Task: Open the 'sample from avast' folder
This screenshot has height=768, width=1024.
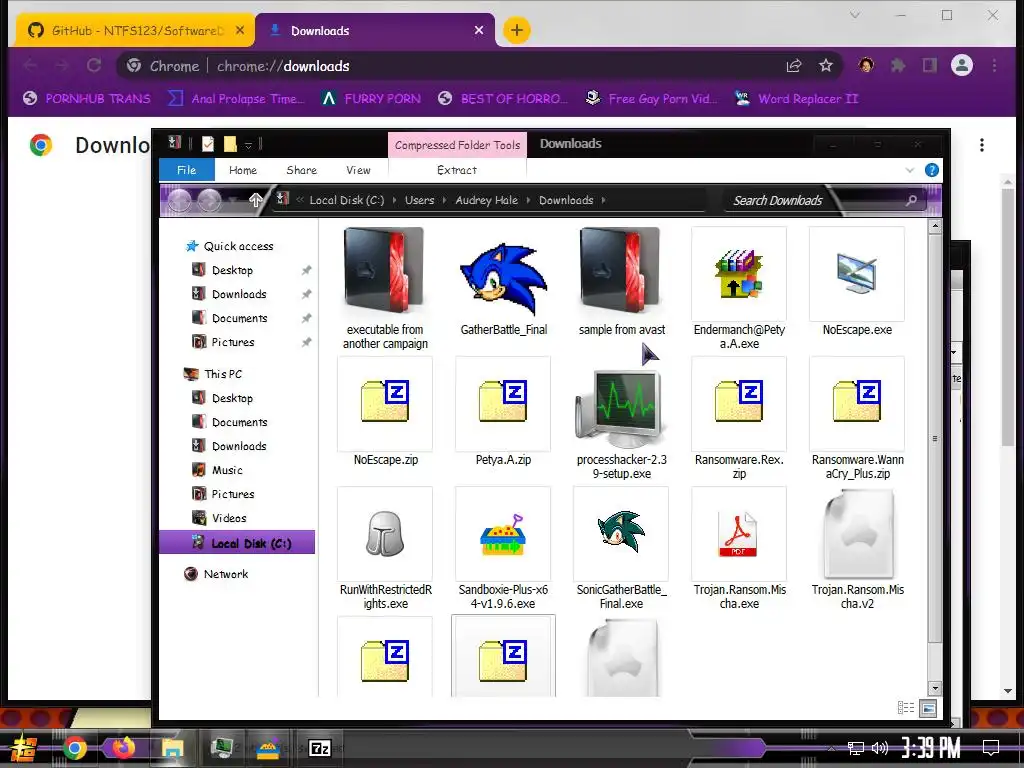Action: [x=621, y=282]
